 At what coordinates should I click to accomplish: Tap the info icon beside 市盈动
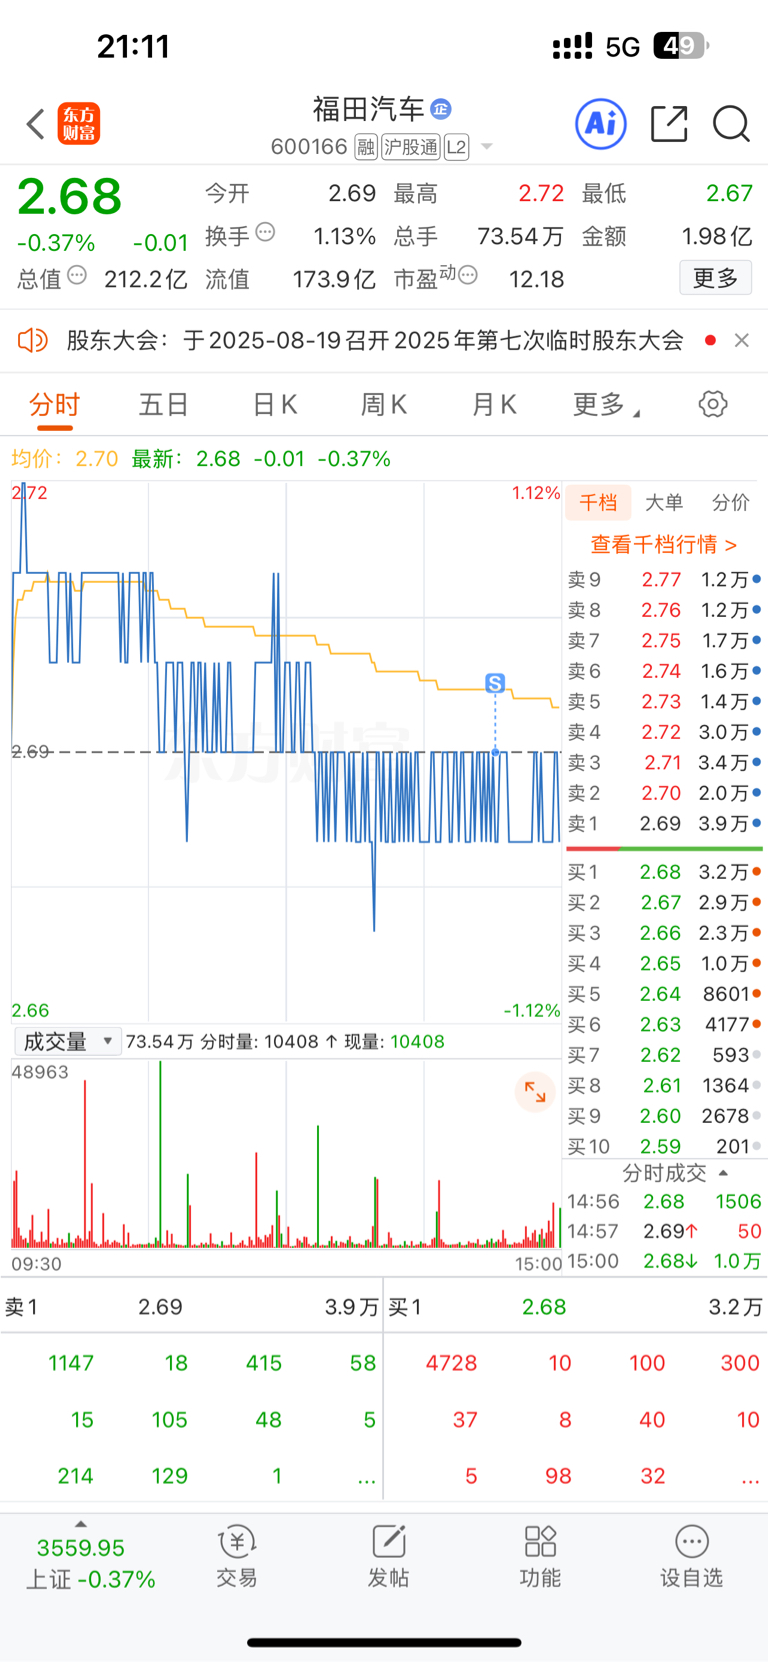(468, 275)
